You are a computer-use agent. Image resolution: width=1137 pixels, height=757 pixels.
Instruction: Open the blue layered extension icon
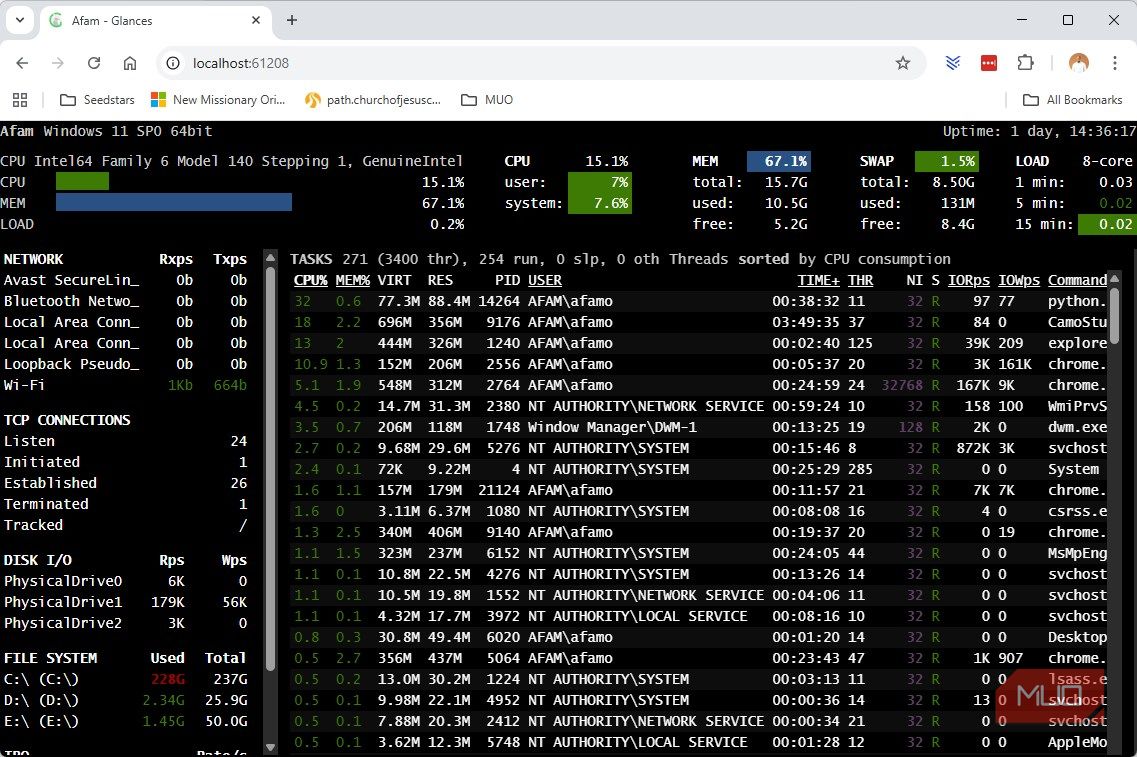tap(953, 63)
